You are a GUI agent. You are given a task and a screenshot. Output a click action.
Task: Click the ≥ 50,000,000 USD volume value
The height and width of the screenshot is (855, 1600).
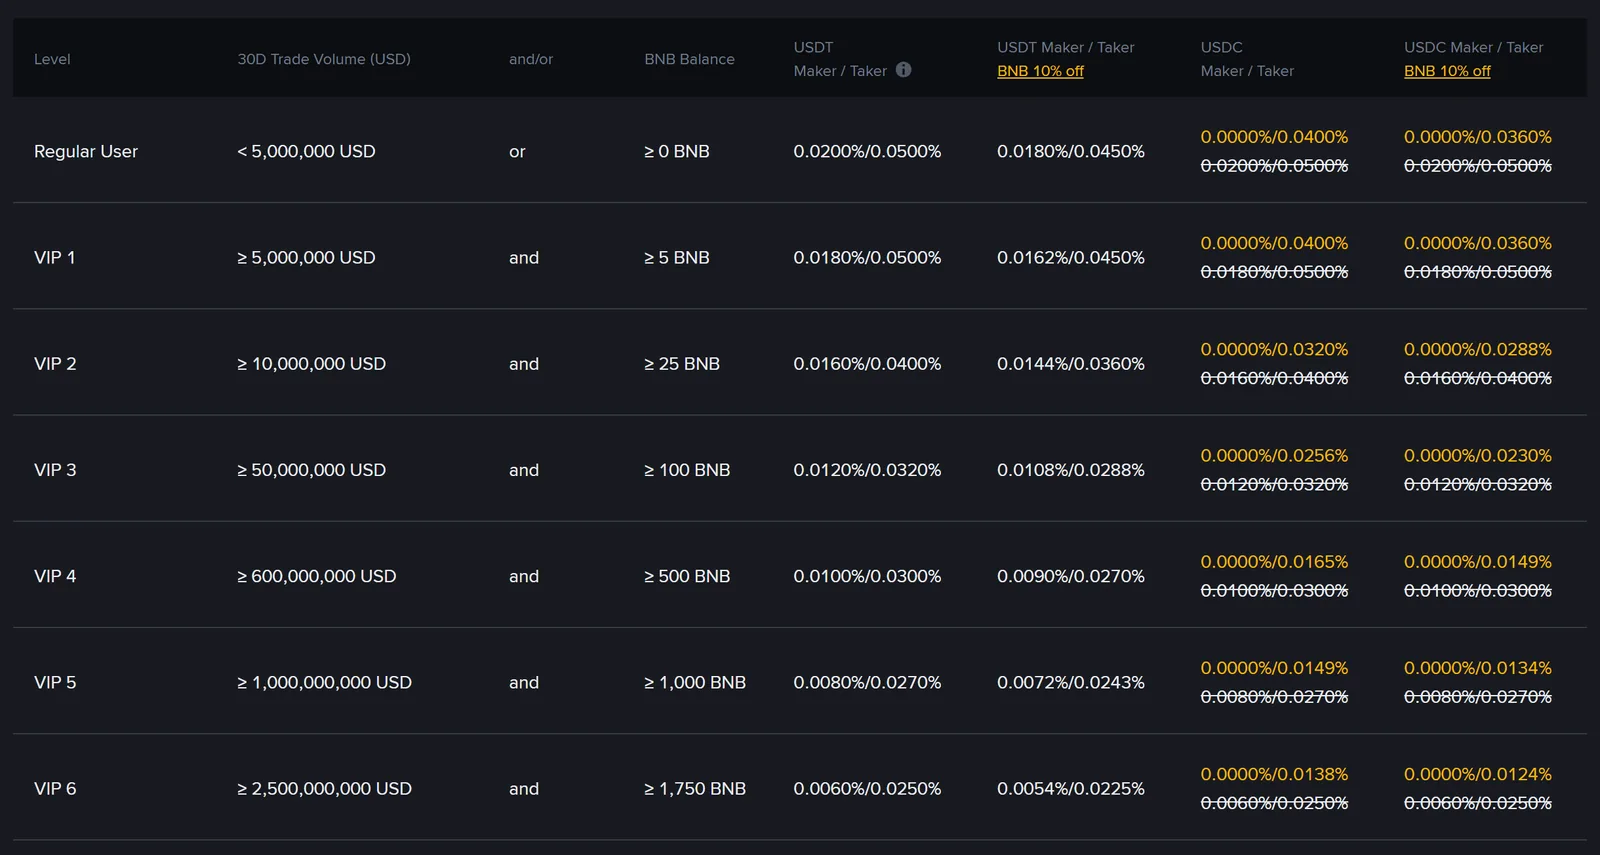point(311,470)
